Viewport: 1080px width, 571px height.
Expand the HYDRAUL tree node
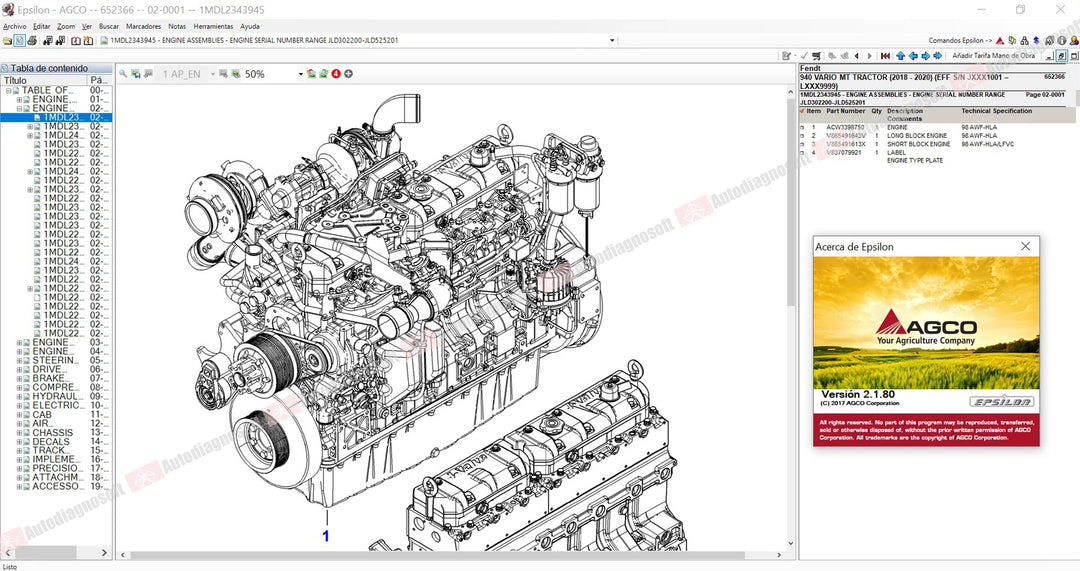(19, 396)
